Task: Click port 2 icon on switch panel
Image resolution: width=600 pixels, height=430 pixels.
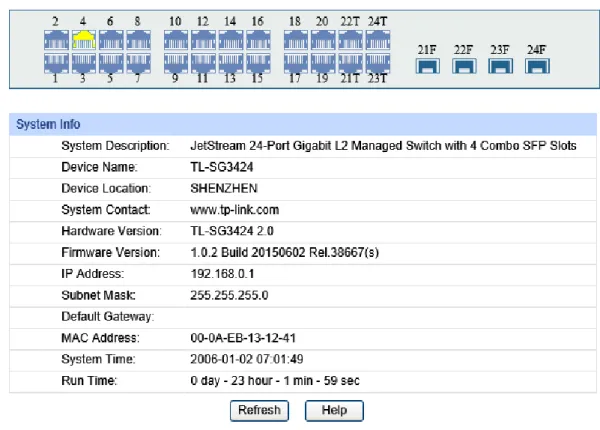Action: tap(56, 40)
